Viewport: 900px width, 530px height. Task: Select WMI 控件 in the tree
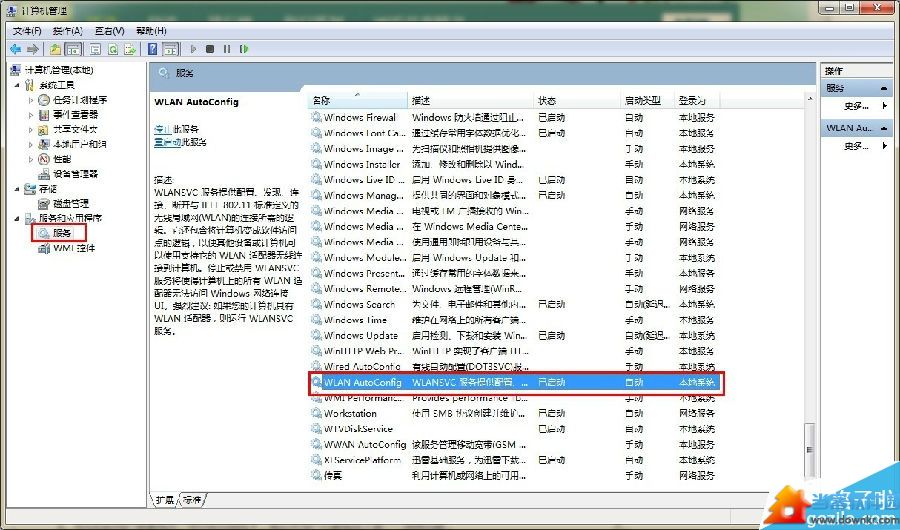[74, 248]
